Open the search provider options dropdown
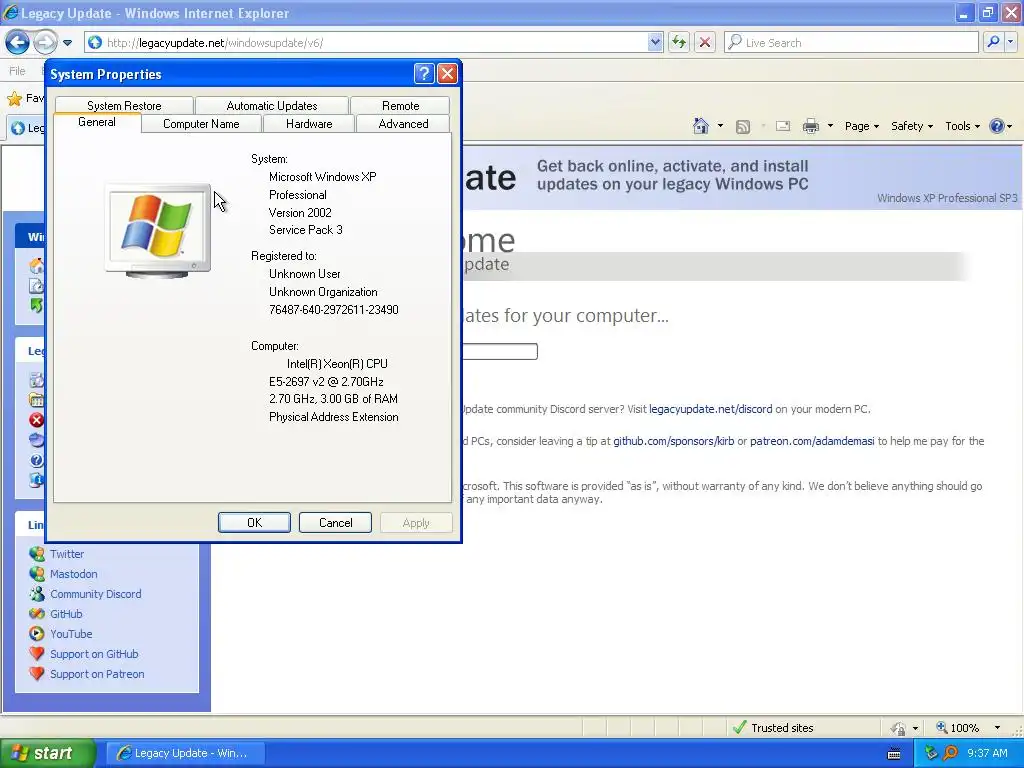 click(1011, 42)
